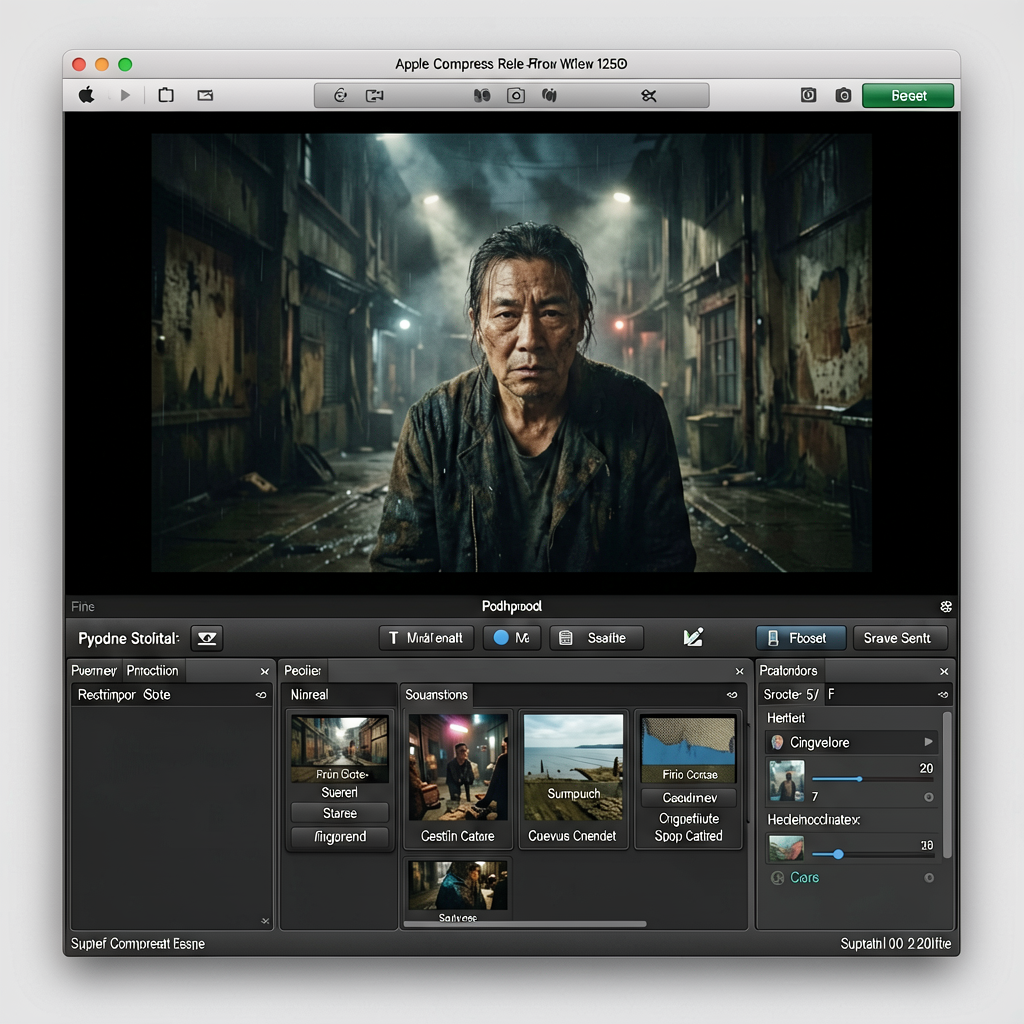Click the timer icon left of the camera
Screen dimensions: 1024x1024
[x=808, y=95]
